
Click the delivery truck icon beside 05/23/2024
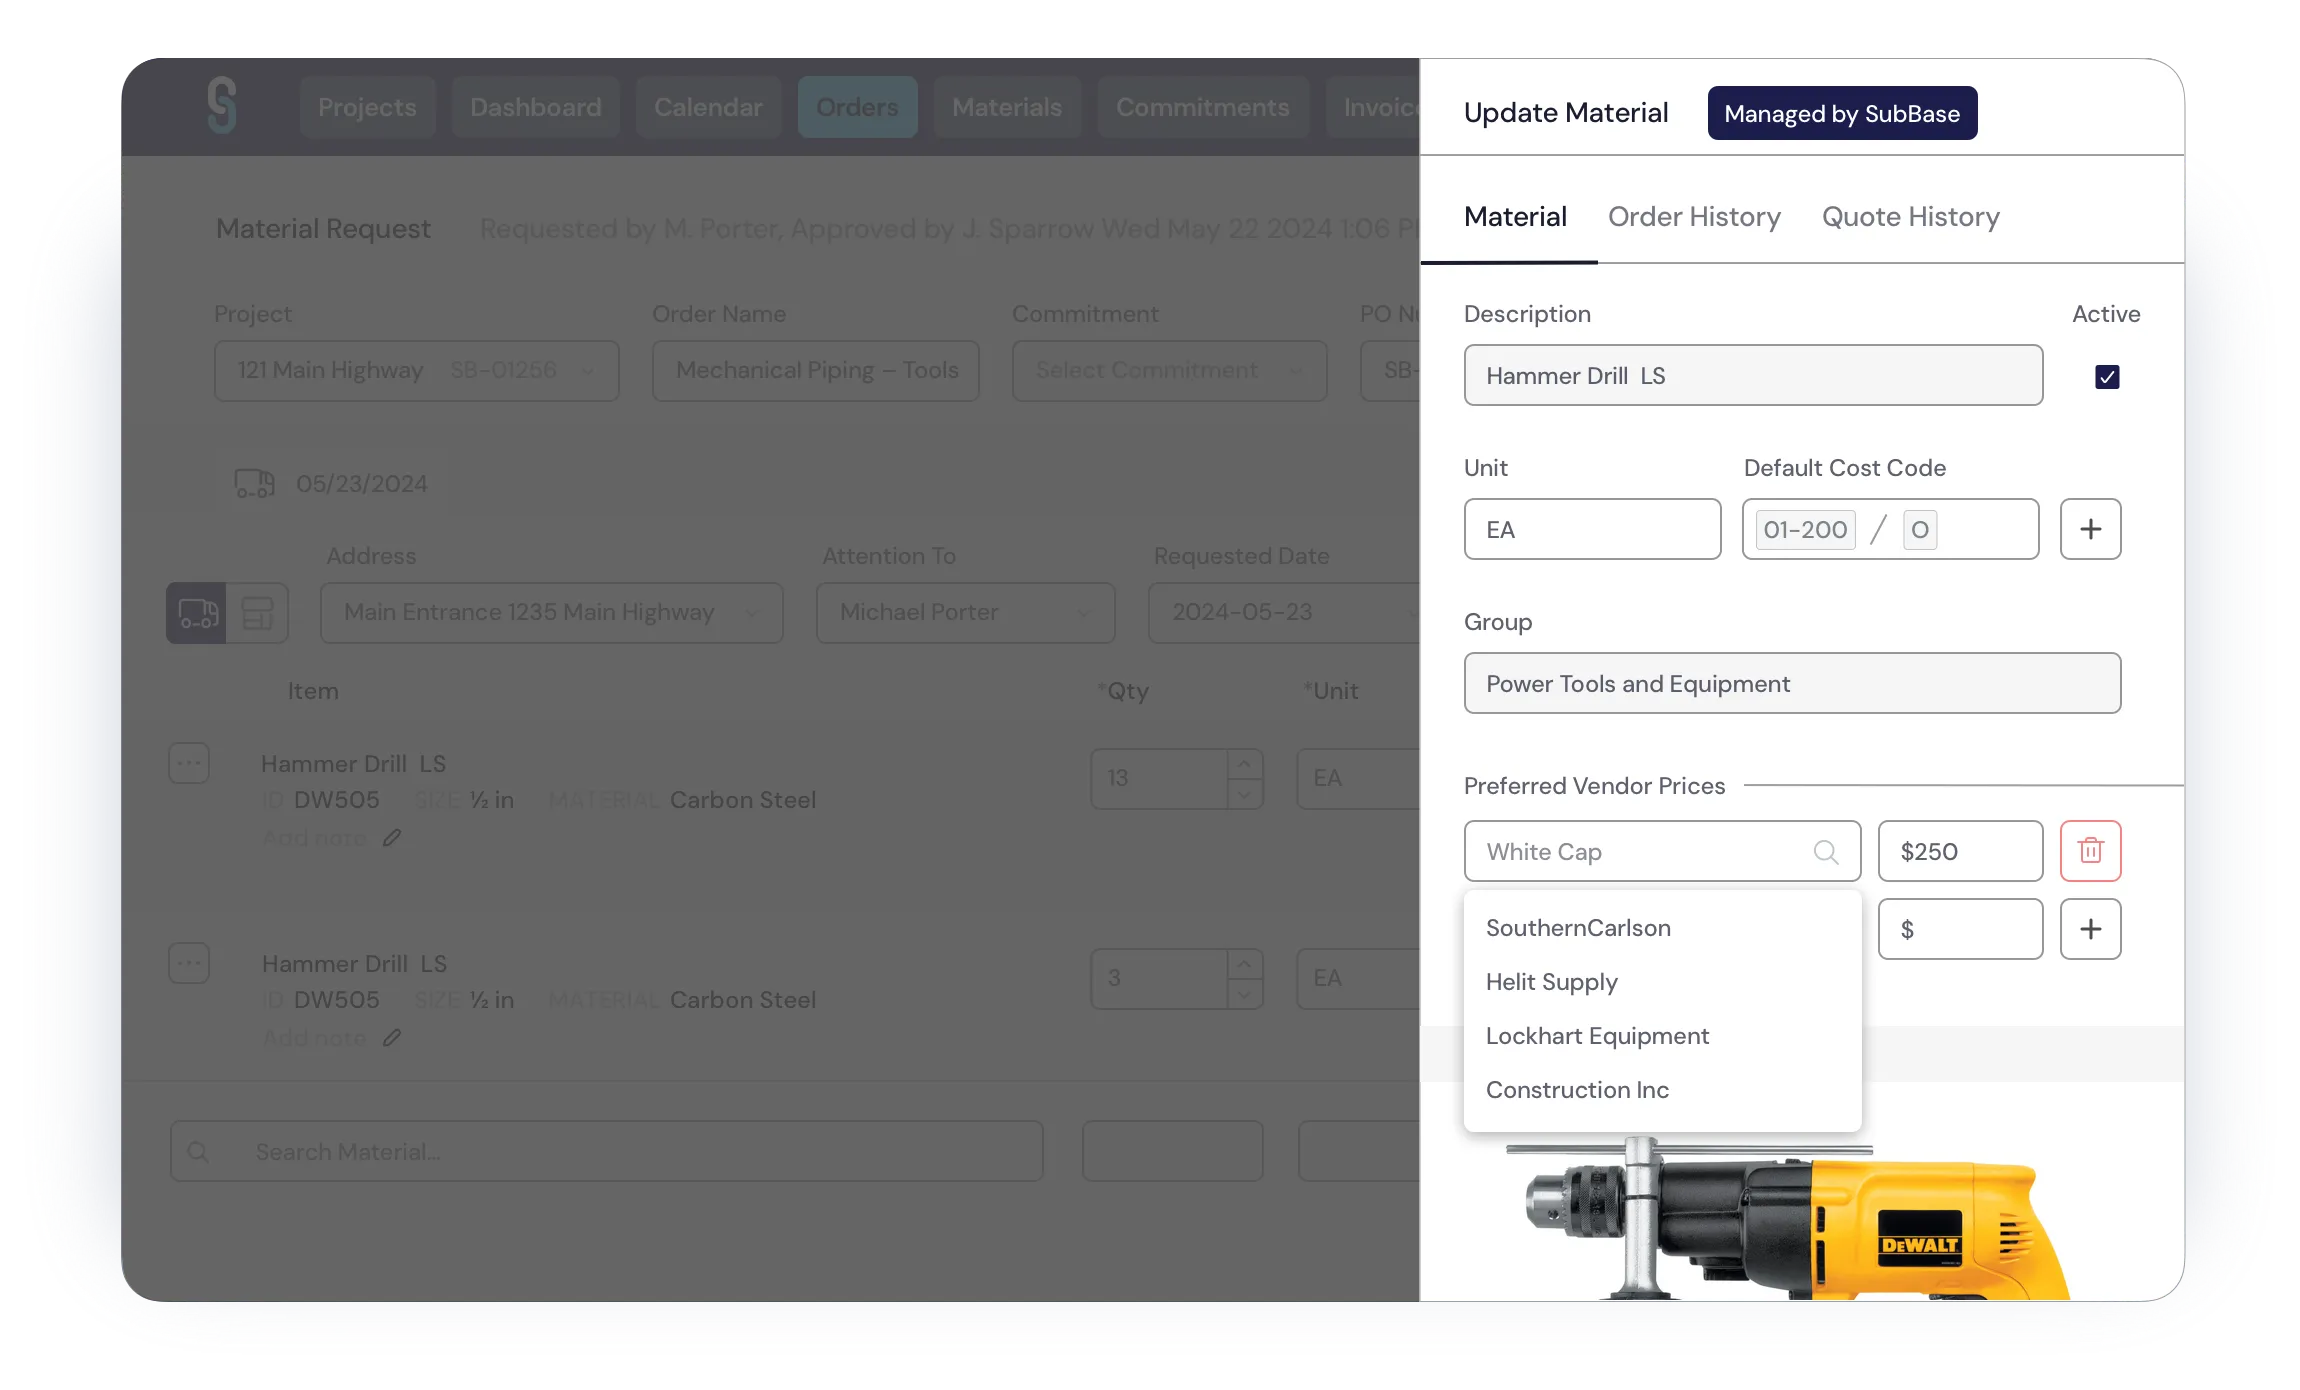point(254,483)
